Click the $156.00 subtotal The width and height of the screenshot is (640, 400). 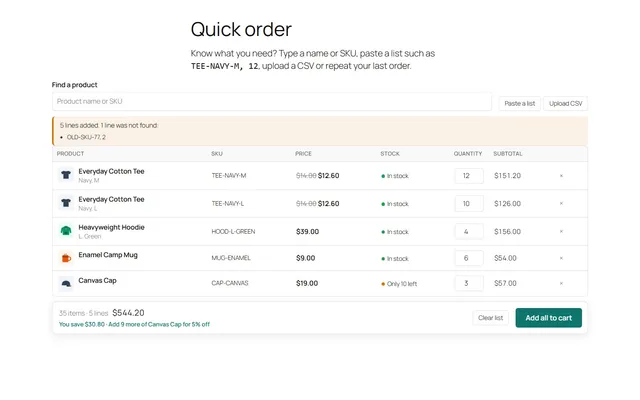pyautogui.click(x=507, y=231)
